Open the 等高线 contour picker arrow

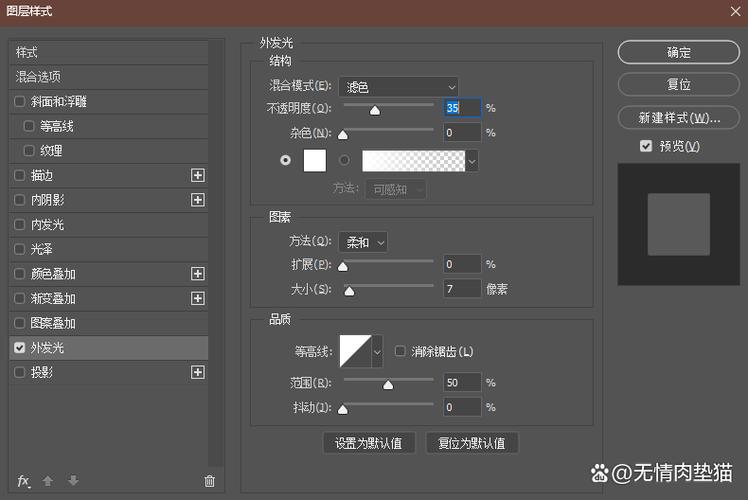tap(377, 352)
